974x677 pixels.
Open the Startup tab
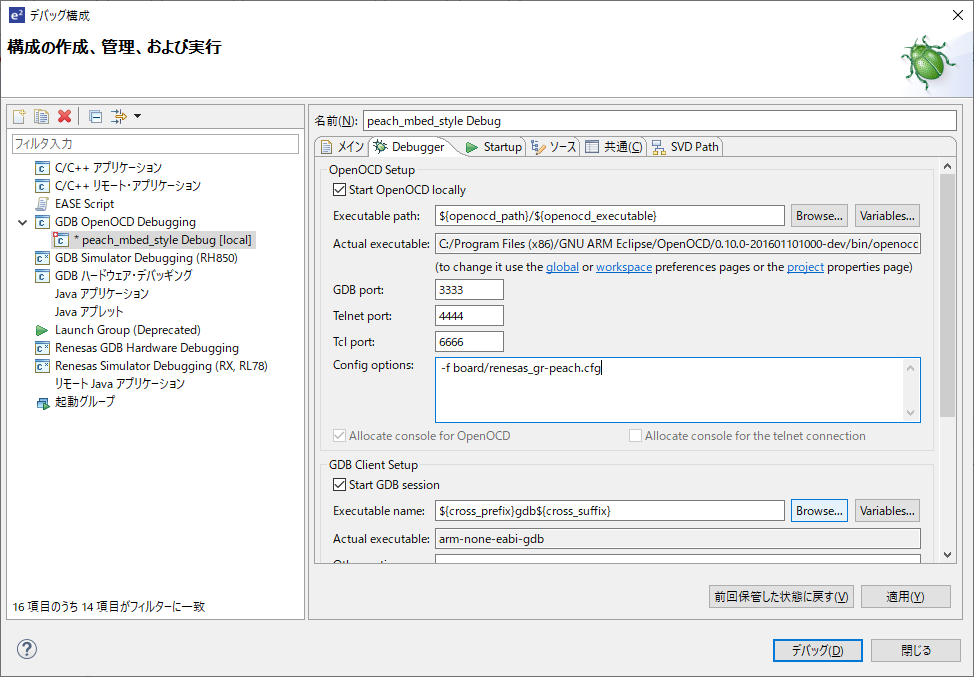pyautogui.click(x=494, y=147)
